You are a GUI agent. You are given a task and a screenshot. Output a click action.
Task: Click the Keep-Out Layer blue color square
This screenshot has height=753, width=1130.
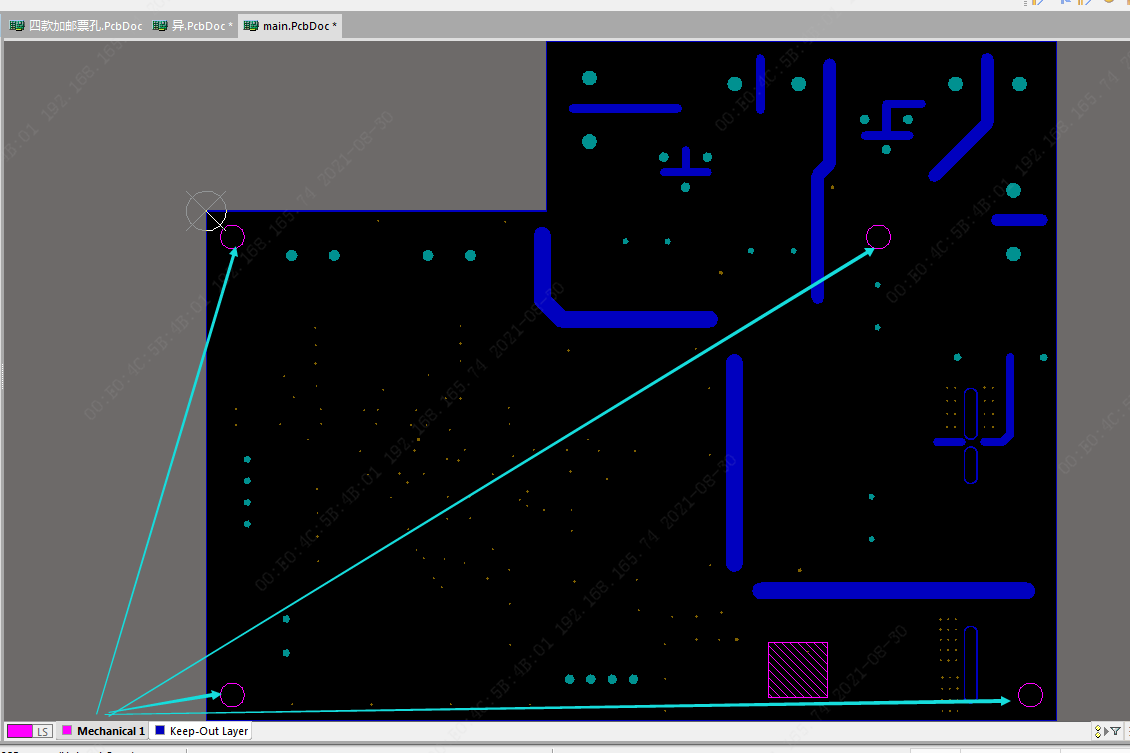pos(159,731)
